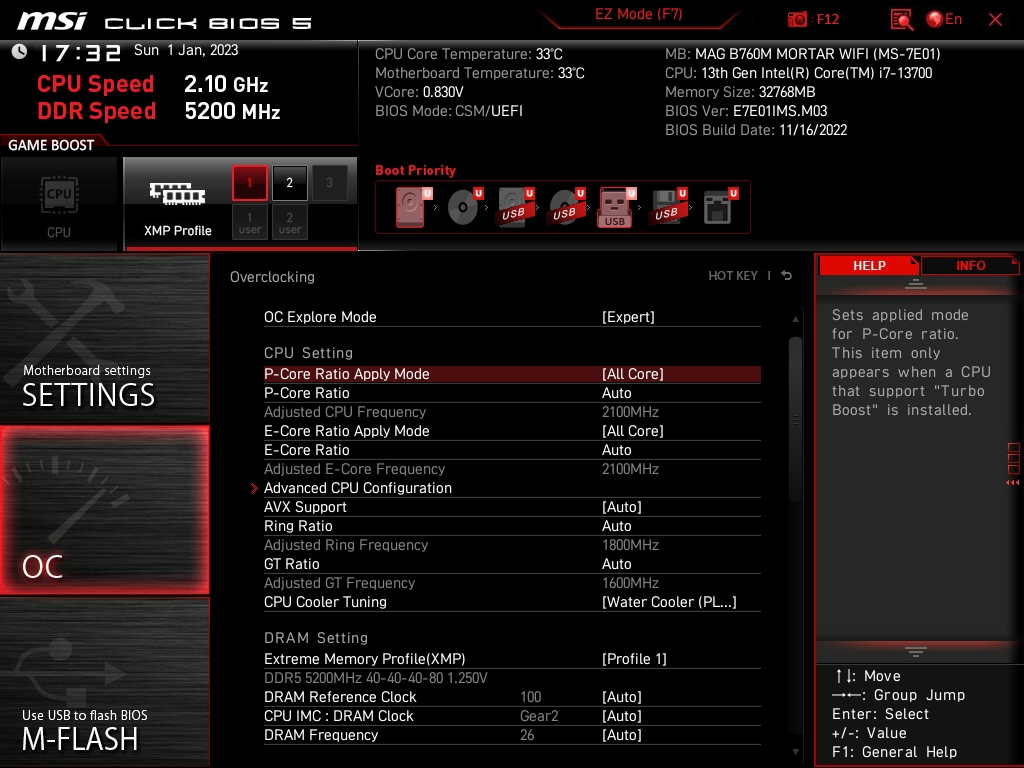1024x768 pixels.
Task: Click the clock icon beside the time
Action: (x=20, y=52)
